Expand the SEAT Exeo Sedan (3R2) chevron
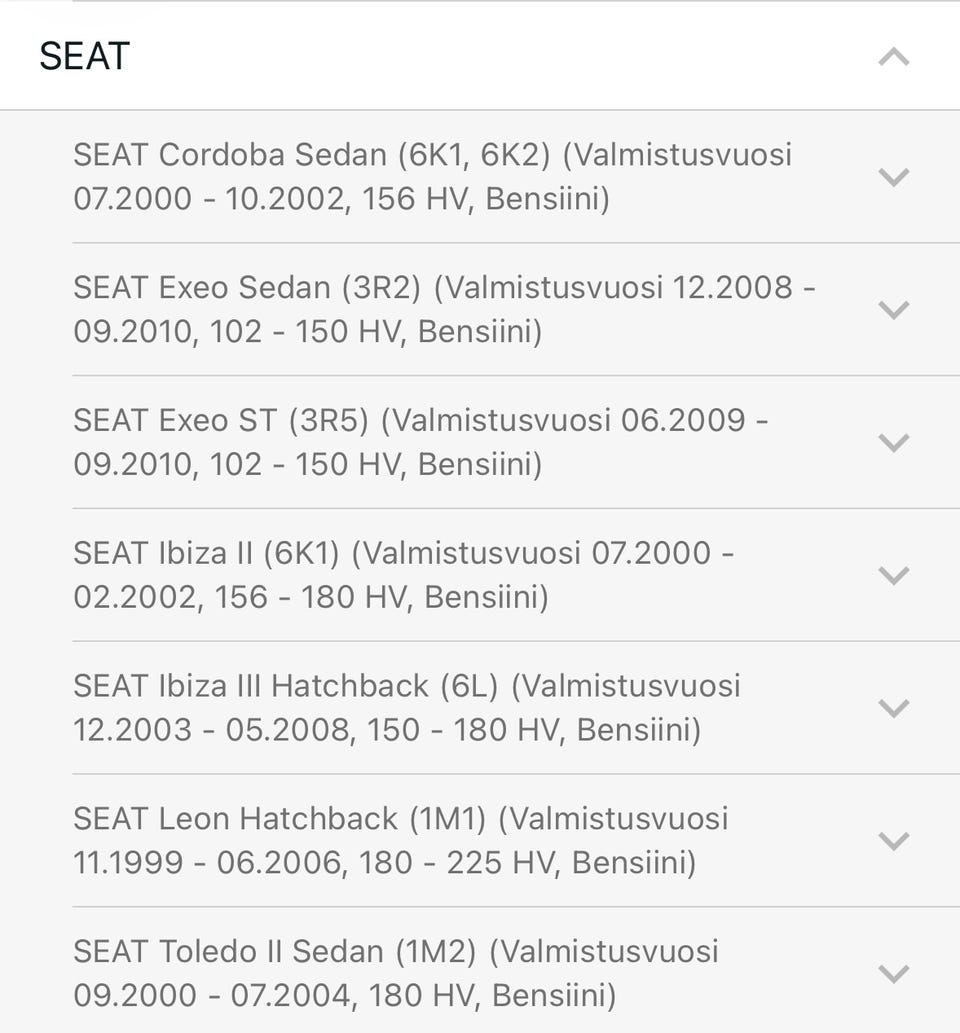960x1033 pixels. click(x=893, y=310)
